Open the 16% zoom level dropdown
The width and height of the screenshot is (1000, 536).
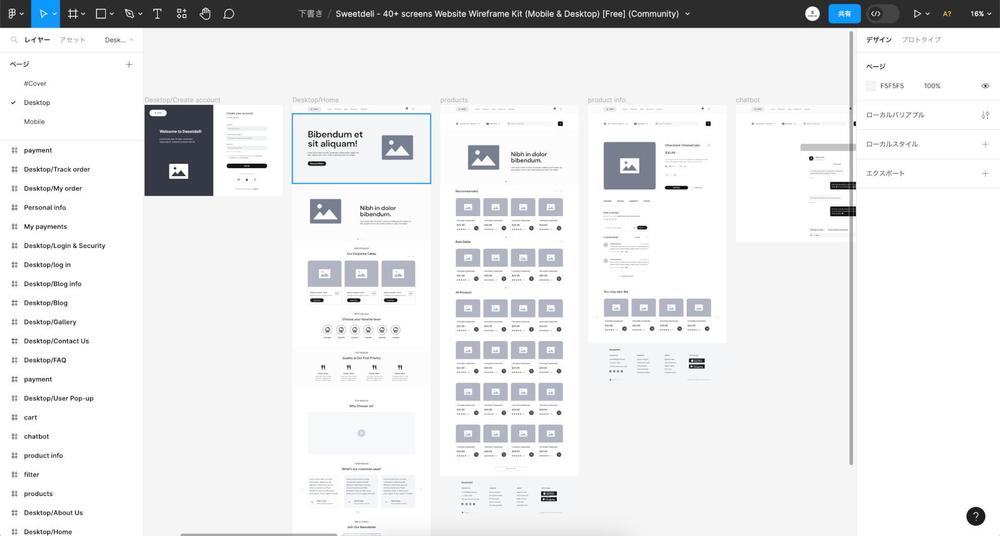pyautogui.click(x=980, y=13)
